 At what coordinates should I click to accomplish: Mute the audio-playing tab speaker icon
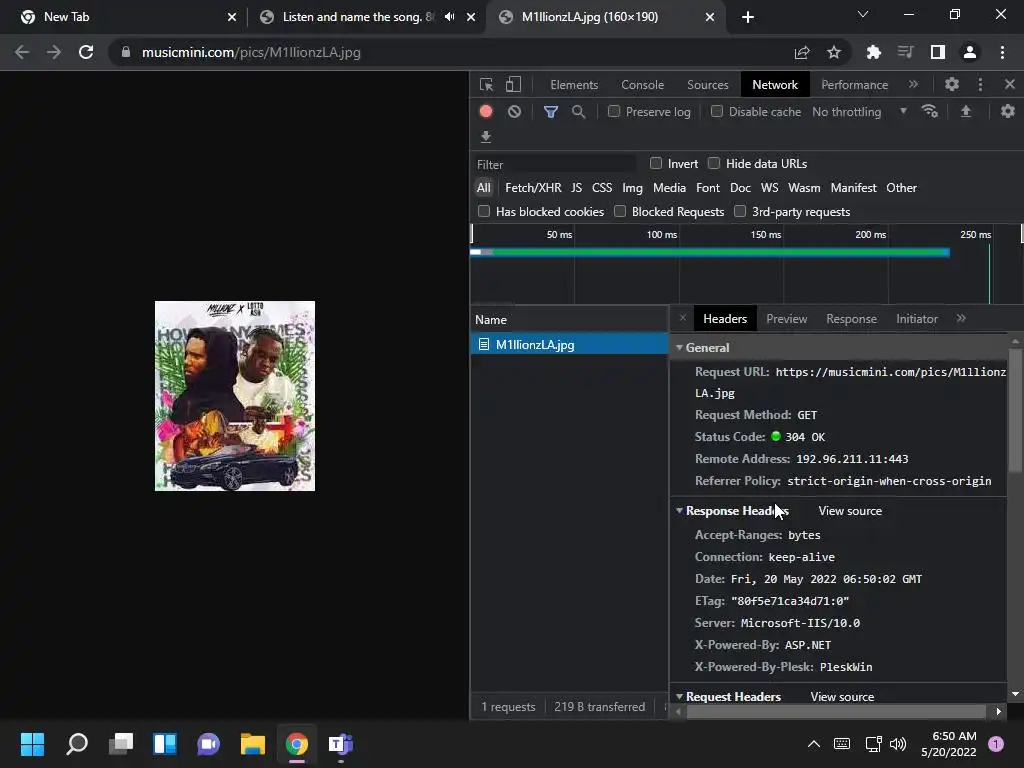pos(450,17)
